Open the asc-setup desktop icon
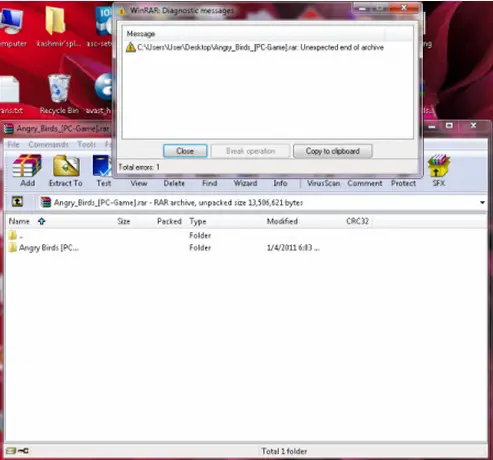 click(x=100, y=27)
